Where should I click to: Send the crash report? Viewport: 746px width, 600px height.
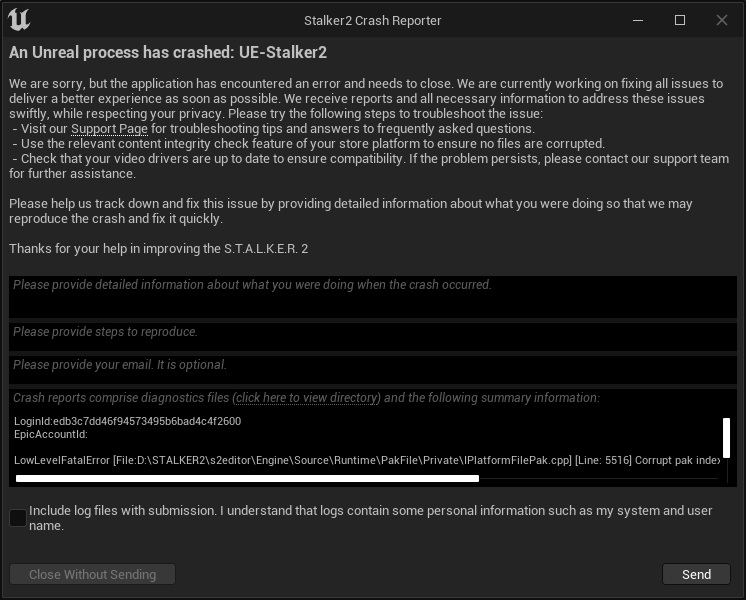(697, 574)
